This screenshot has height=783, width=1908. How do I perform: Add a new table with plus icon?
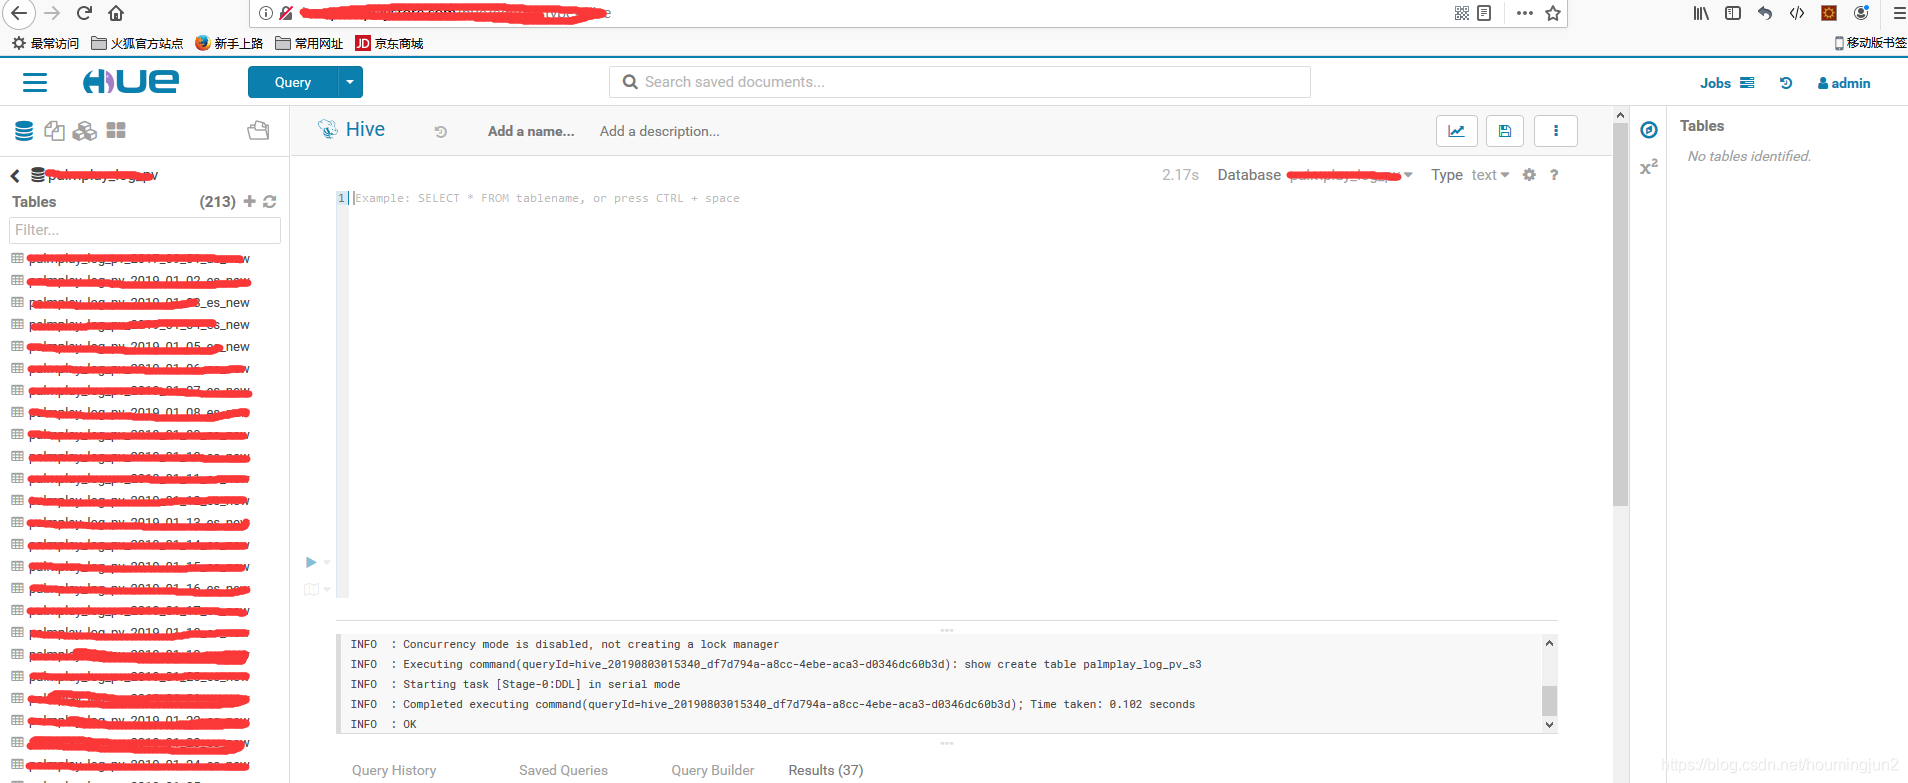tap(250, 201)
